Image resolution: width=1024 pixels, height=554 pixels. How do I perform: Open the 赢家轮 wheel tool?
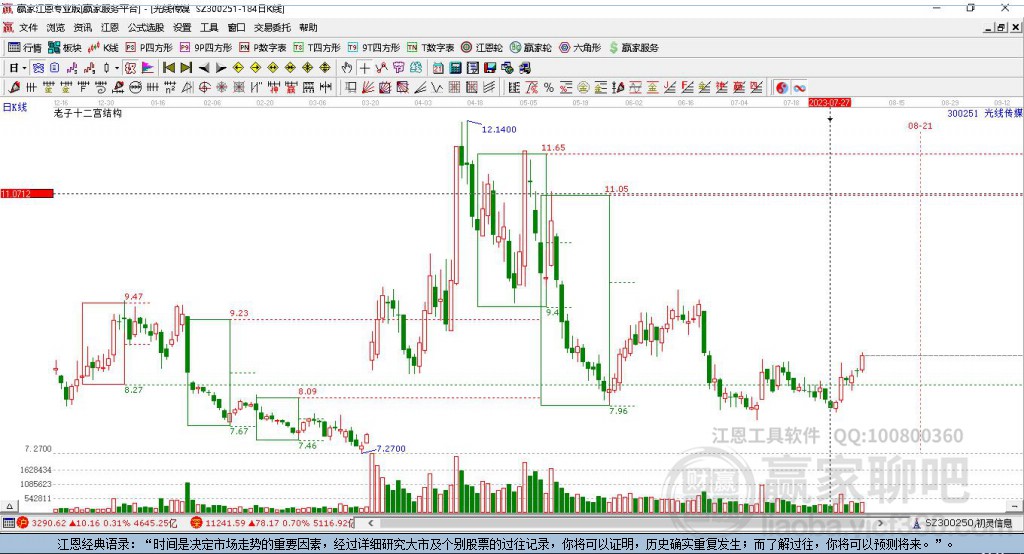pyautogui.click(x=531, y=48)
